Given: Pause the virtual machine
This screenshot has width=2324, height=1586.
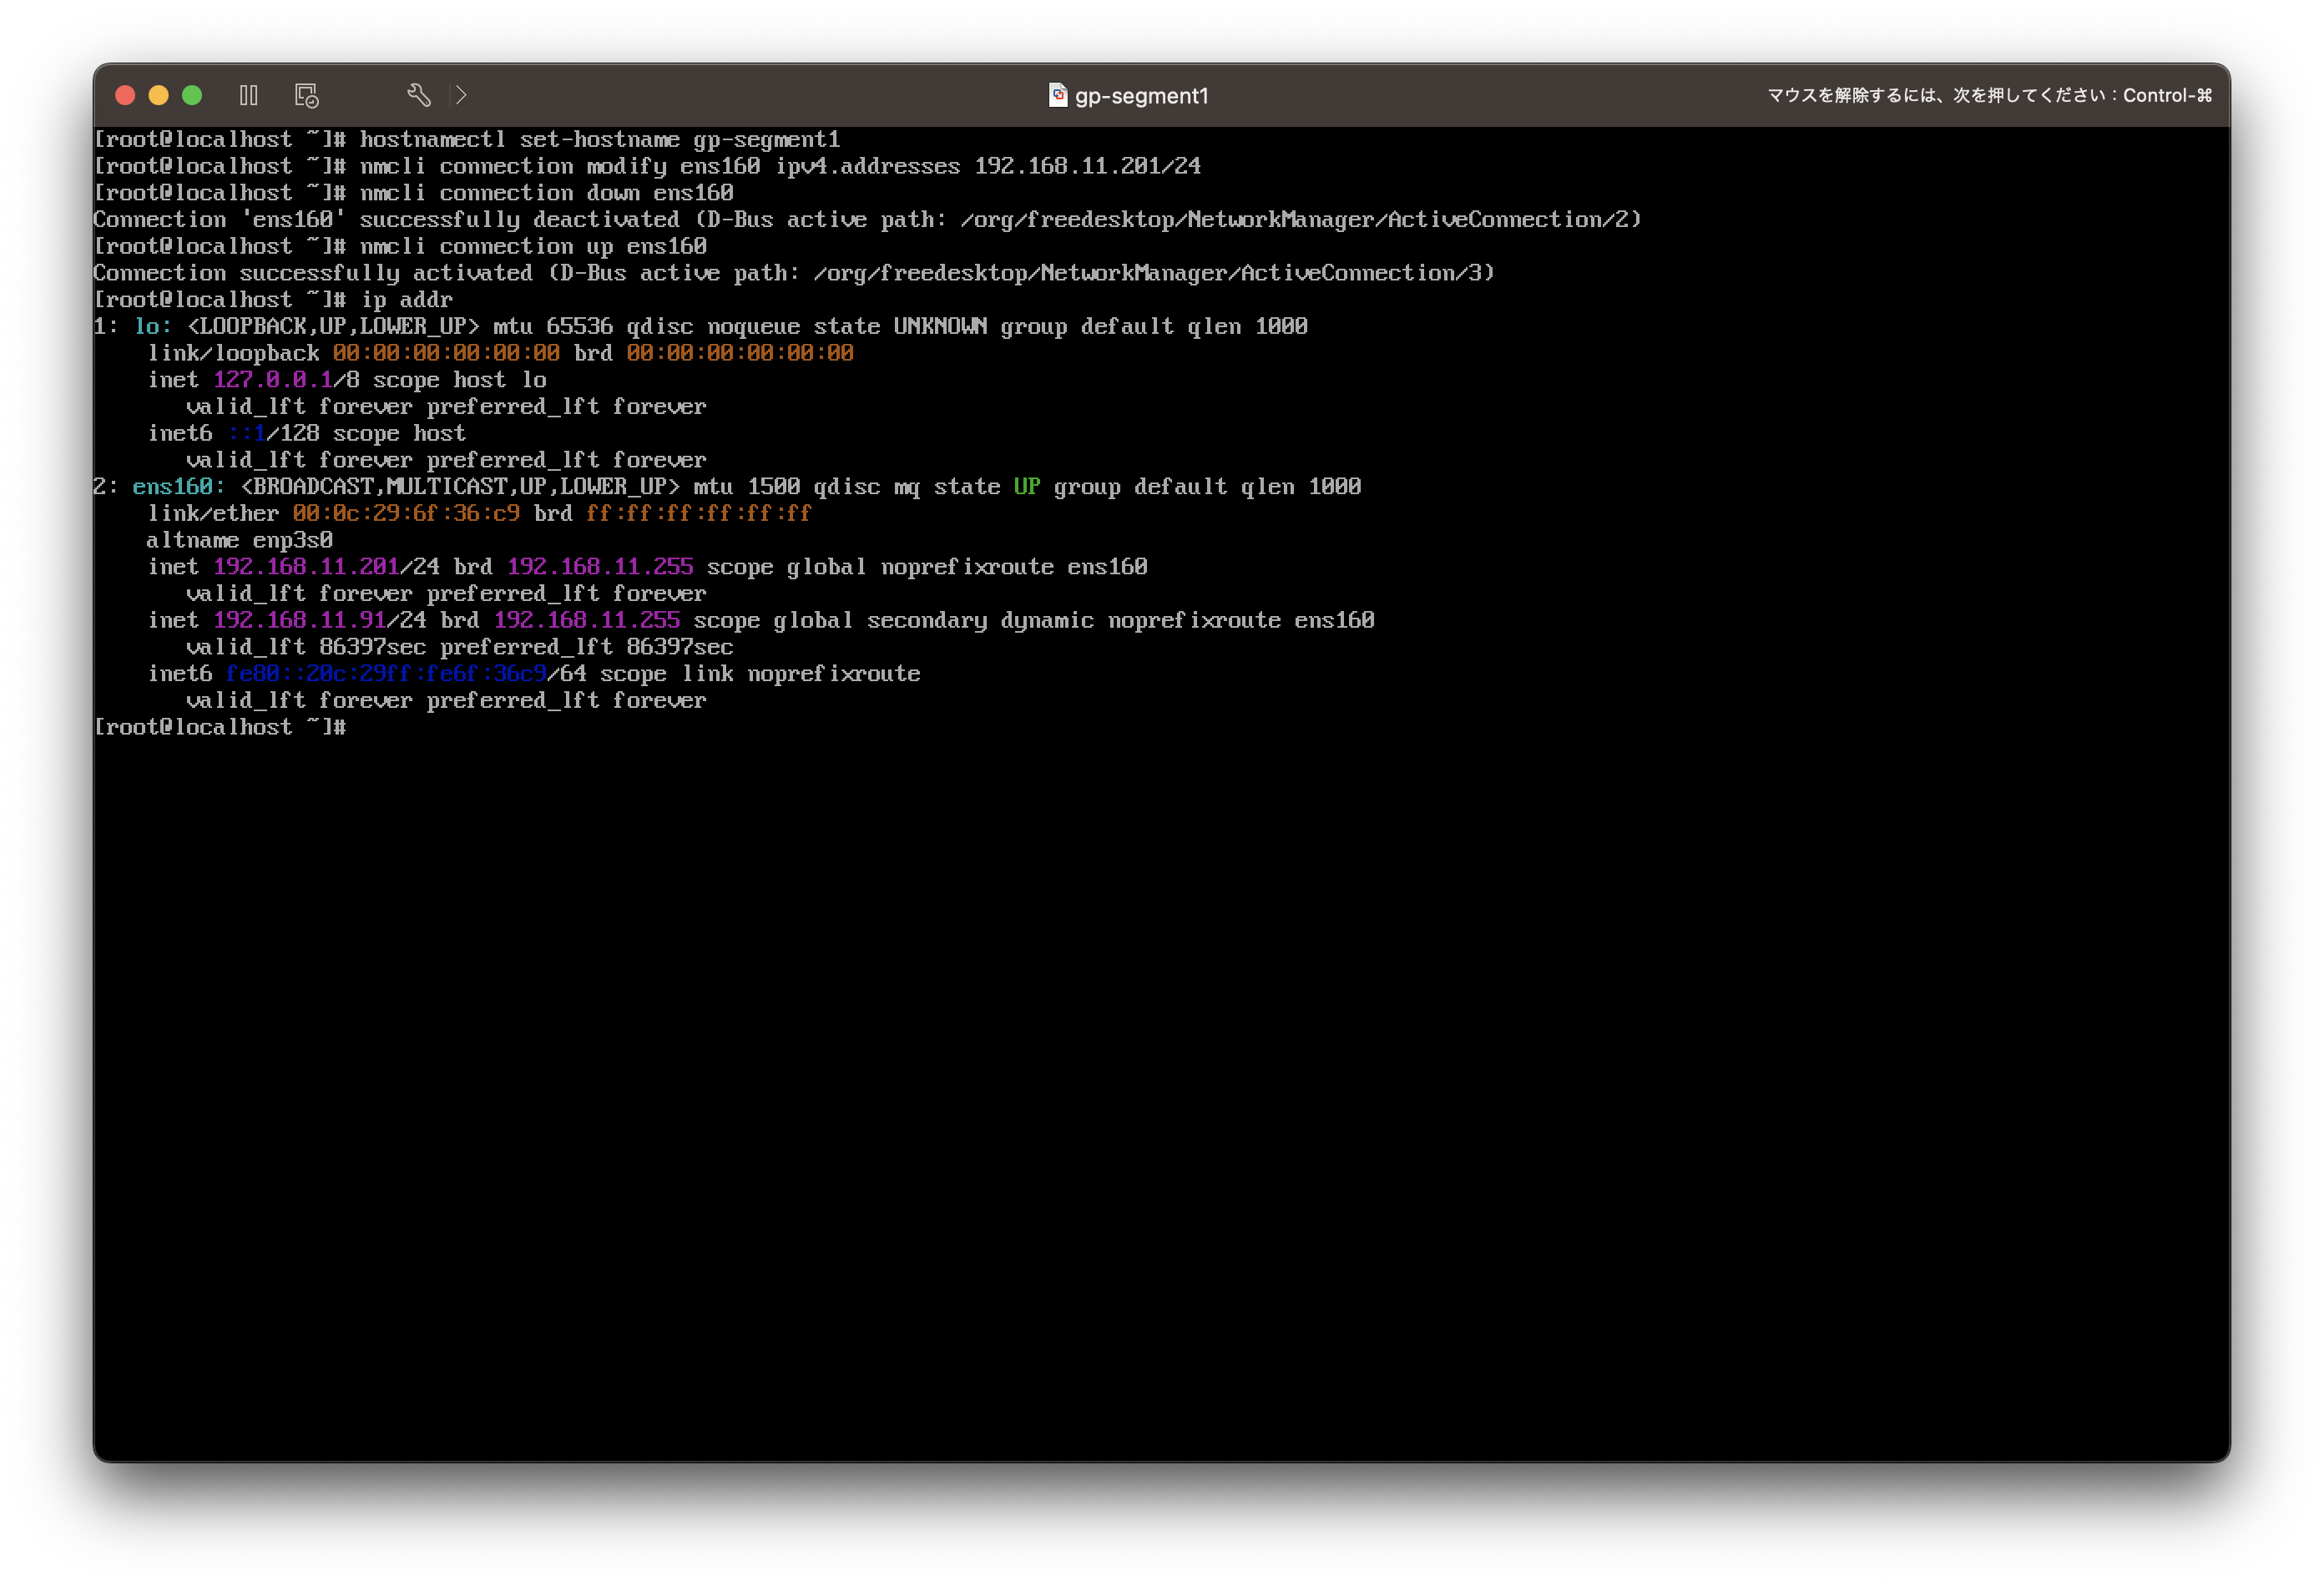Looking at the screenshot, I should (x=249, y=95).
